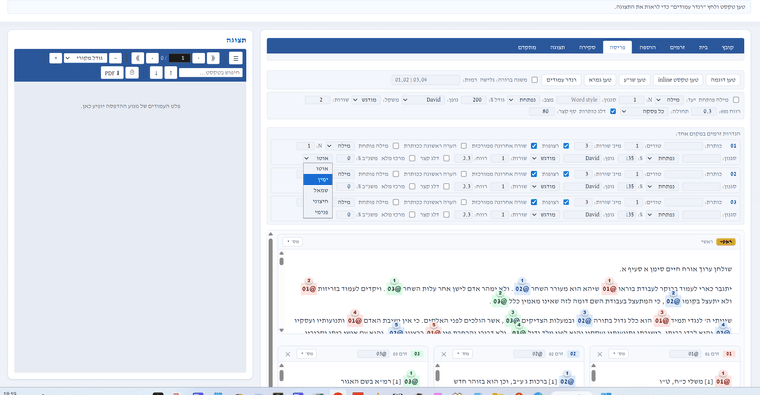Switch to the בית tab
760x395 pixels.
pyautogui.click(x=703, y=47)
